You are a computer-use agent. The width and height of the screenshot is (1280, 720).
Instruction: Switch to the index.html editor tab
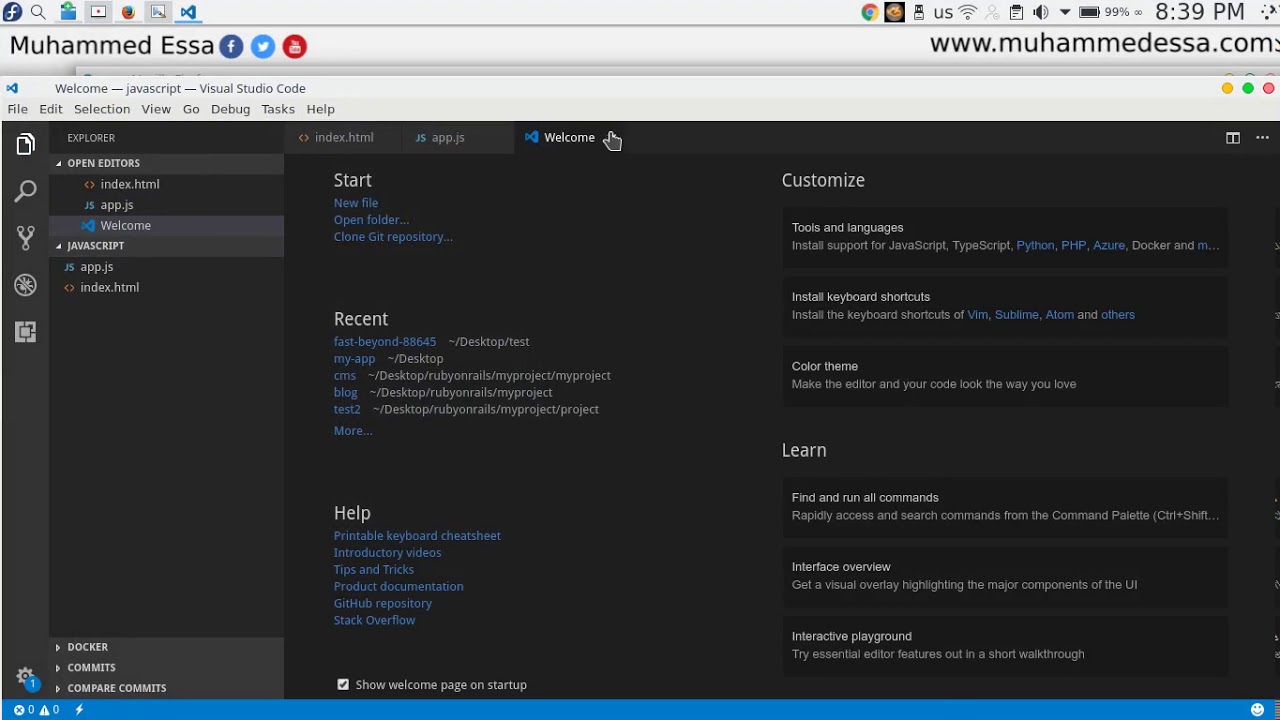(x=343, y=138)
